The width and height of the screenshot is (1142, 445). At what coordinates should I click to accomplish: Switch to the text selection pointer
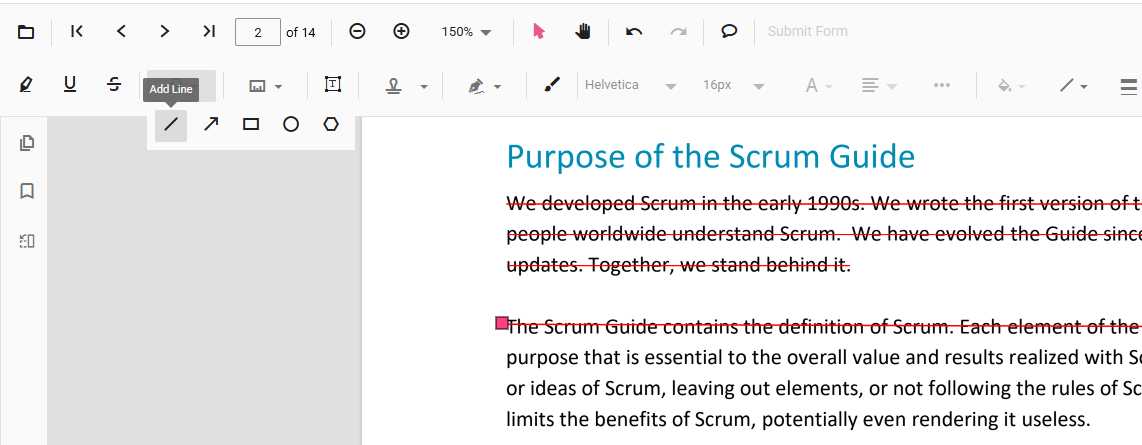[x=539, y=31]
